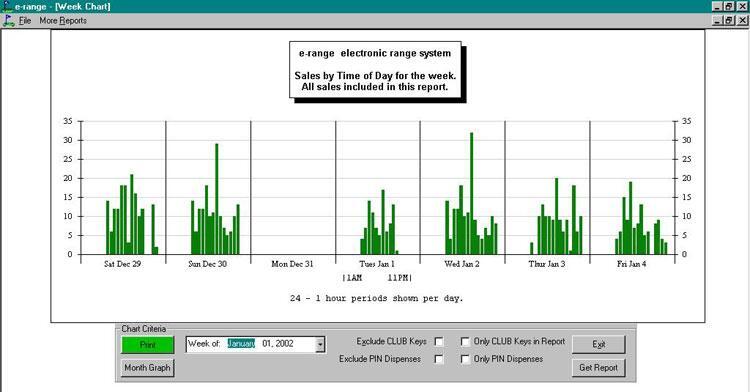Open the Week of date dropdown arrow
750x392 pixels.
[x=320, y=344]
